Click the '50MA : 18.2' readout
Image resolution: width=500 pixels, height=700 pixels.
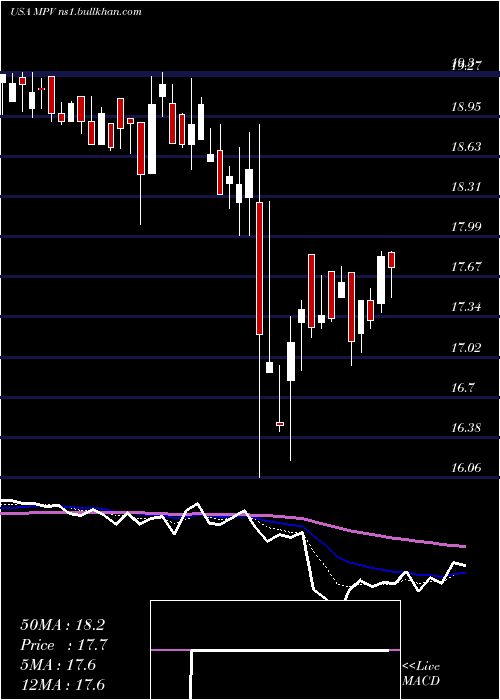click(62, 625)
